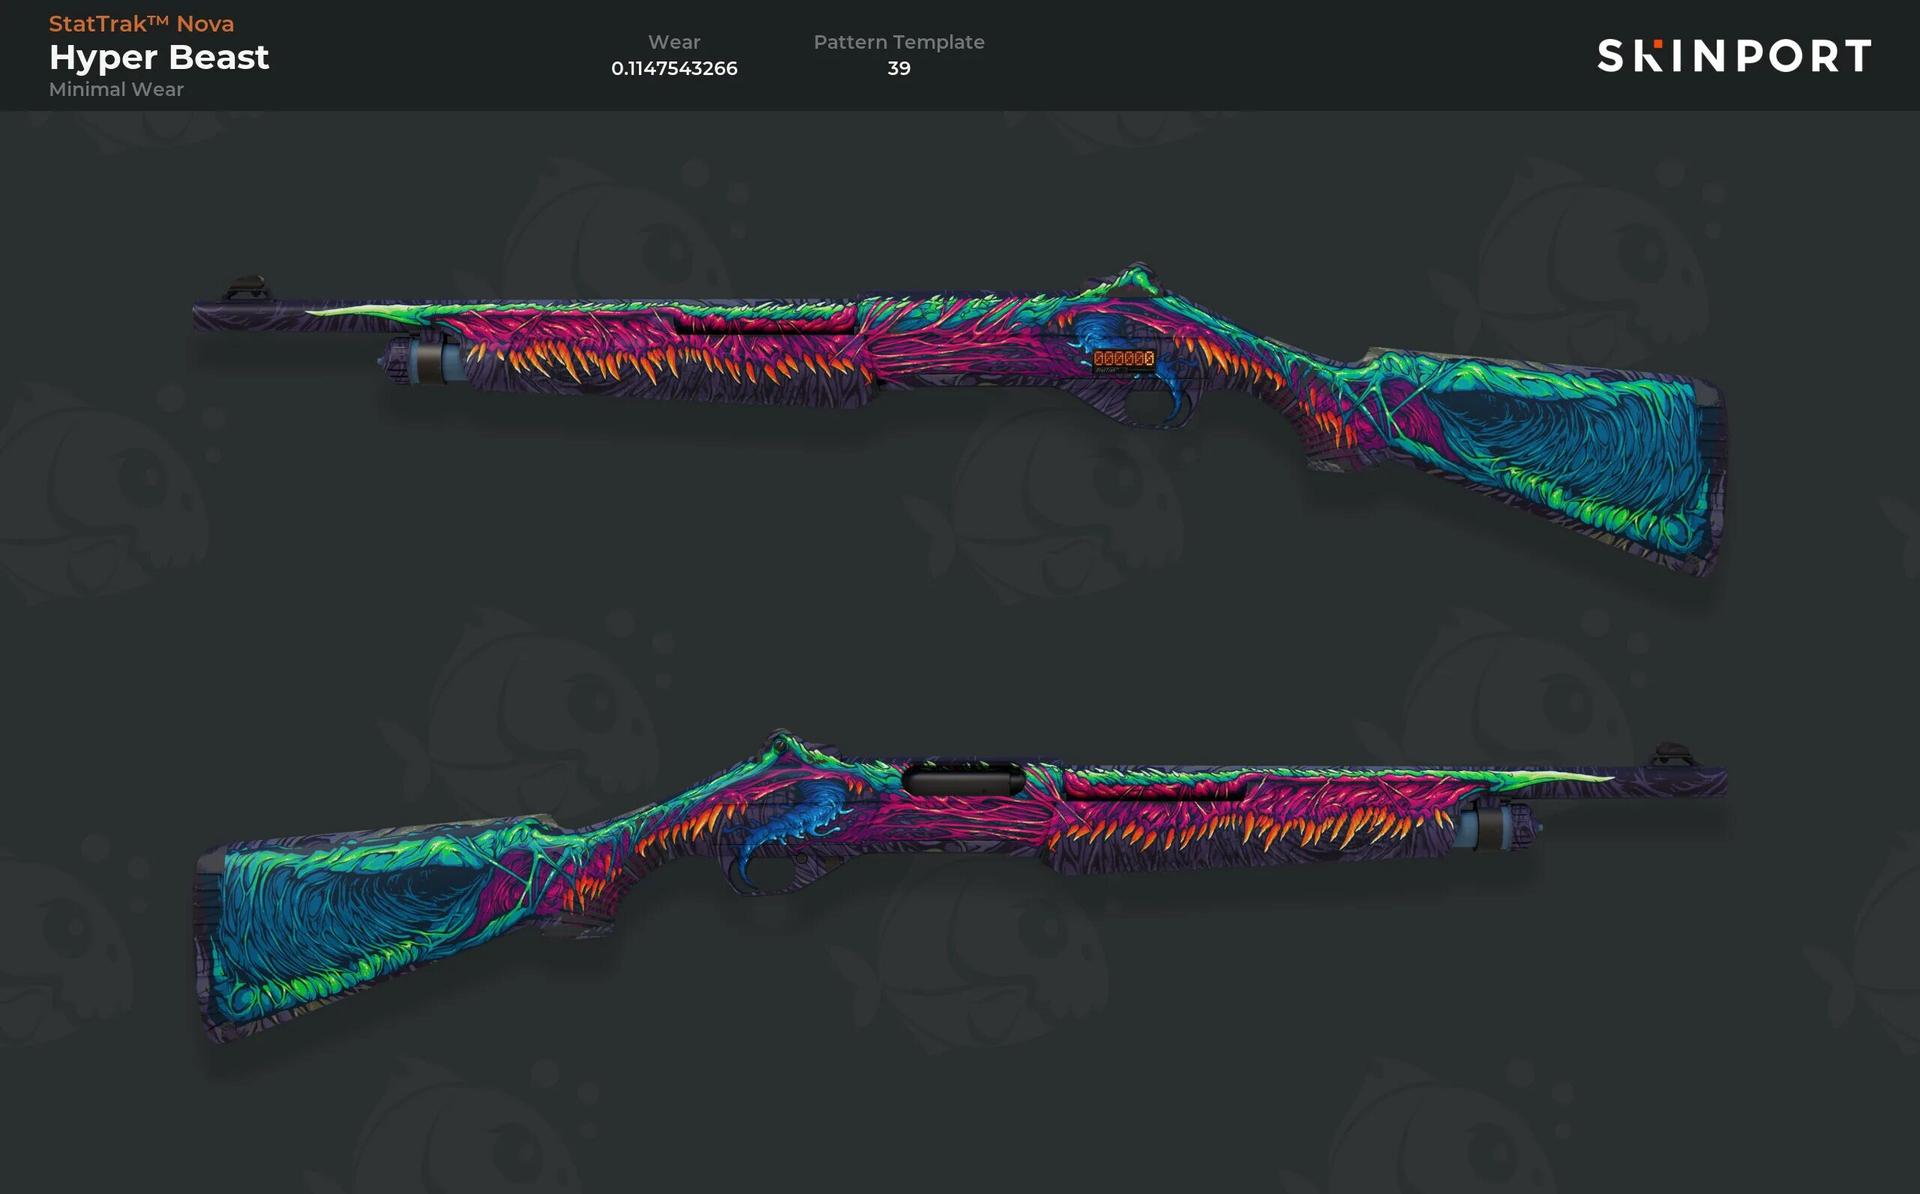Viewport: 1920px width, 1194px height.
Task: Click the StatTrak™ Nova orange label
Action: click(141, 24)
